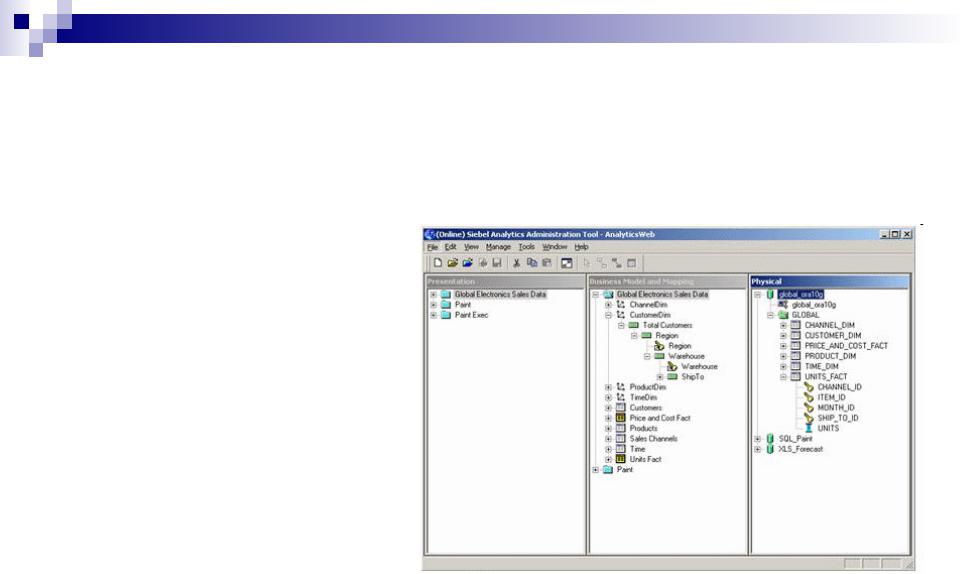Click the last toolbar icon on the right
Viewport: 960px width, 574px height.
(631, 263)
